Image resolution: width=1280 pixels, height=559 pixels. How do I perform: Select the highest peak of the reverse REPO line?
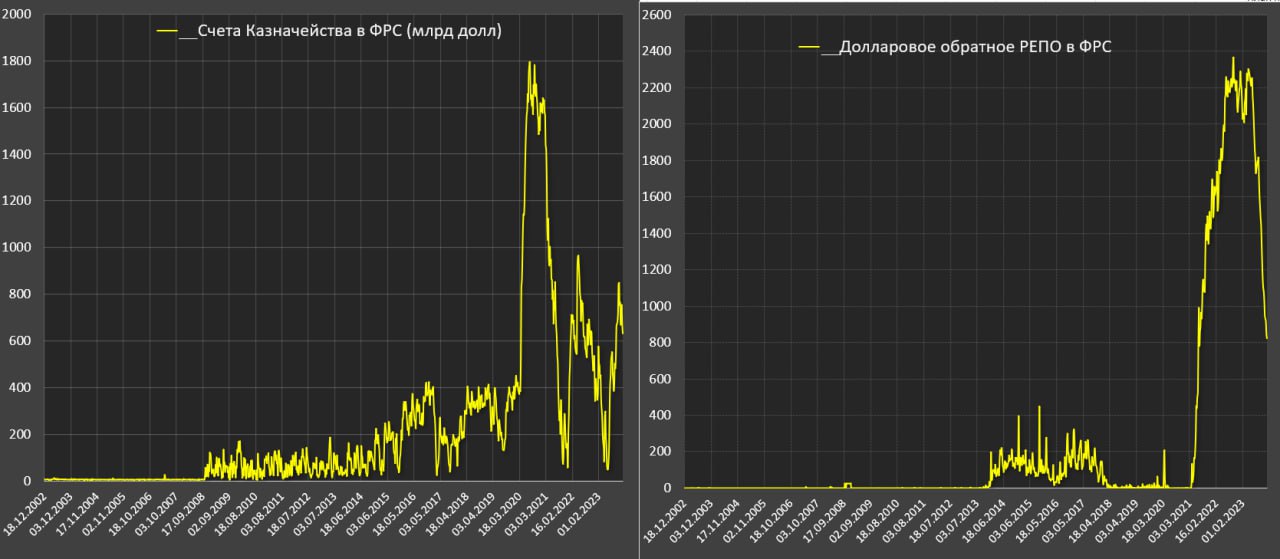click(1232, 58)
